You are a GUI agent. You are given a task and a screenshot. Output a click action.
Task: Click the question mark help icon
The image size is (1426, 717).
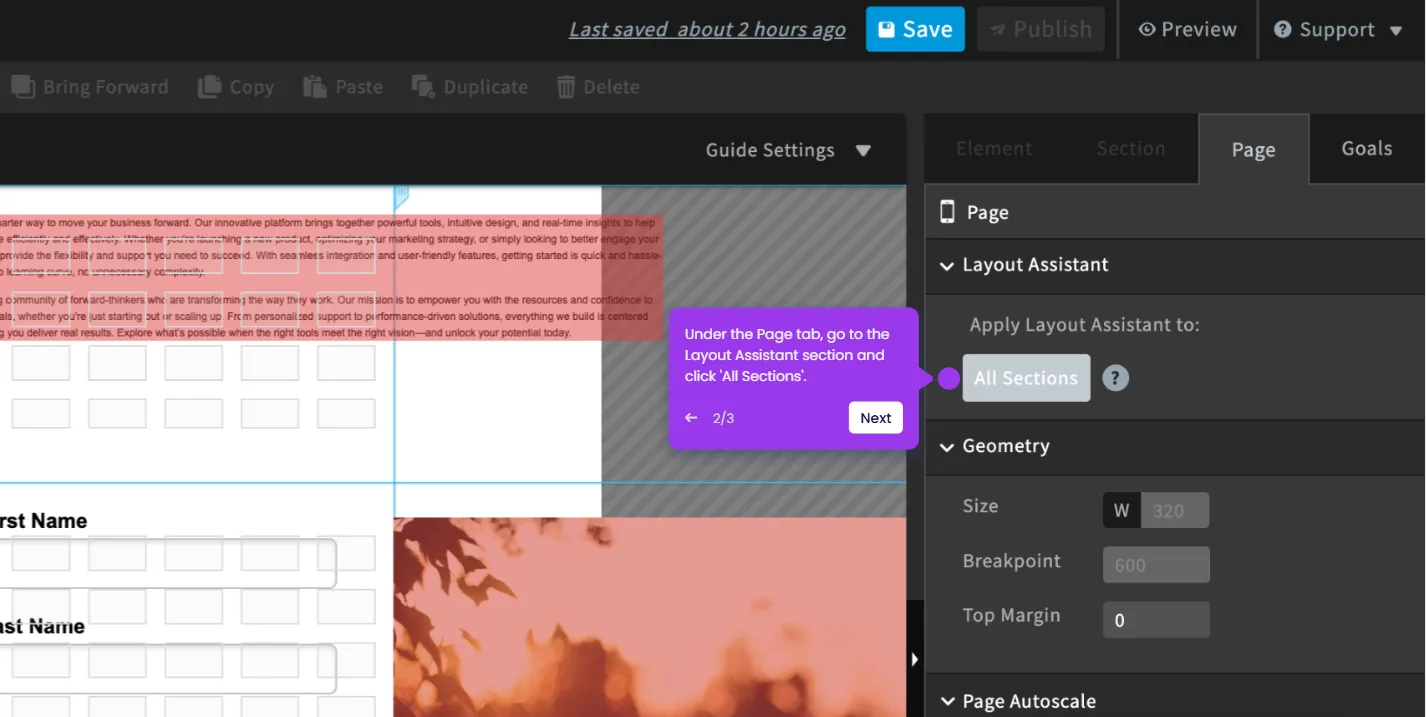coord(1115,378)
